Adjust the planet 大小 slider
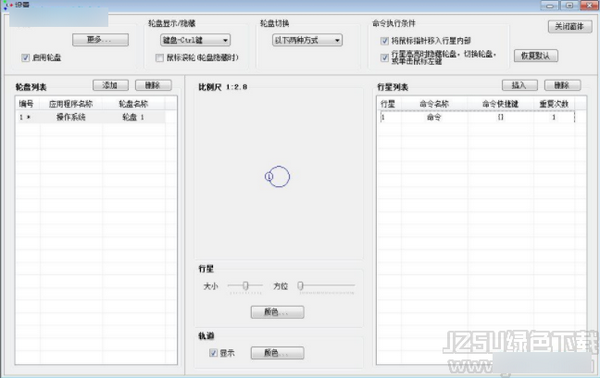Screen dimensions: 600x378 pyautogui.click(x=246, y=285)
